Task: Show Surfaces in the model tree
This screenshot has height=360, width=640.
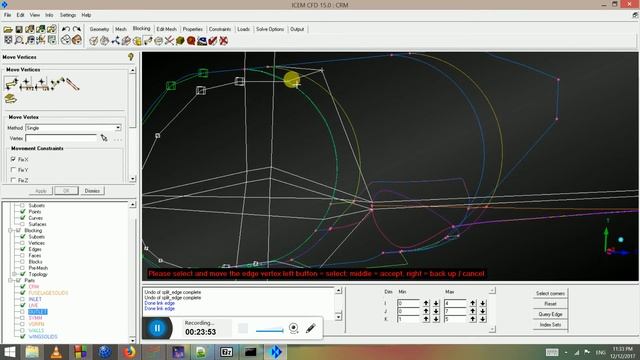Action: (x=23, y=224)
